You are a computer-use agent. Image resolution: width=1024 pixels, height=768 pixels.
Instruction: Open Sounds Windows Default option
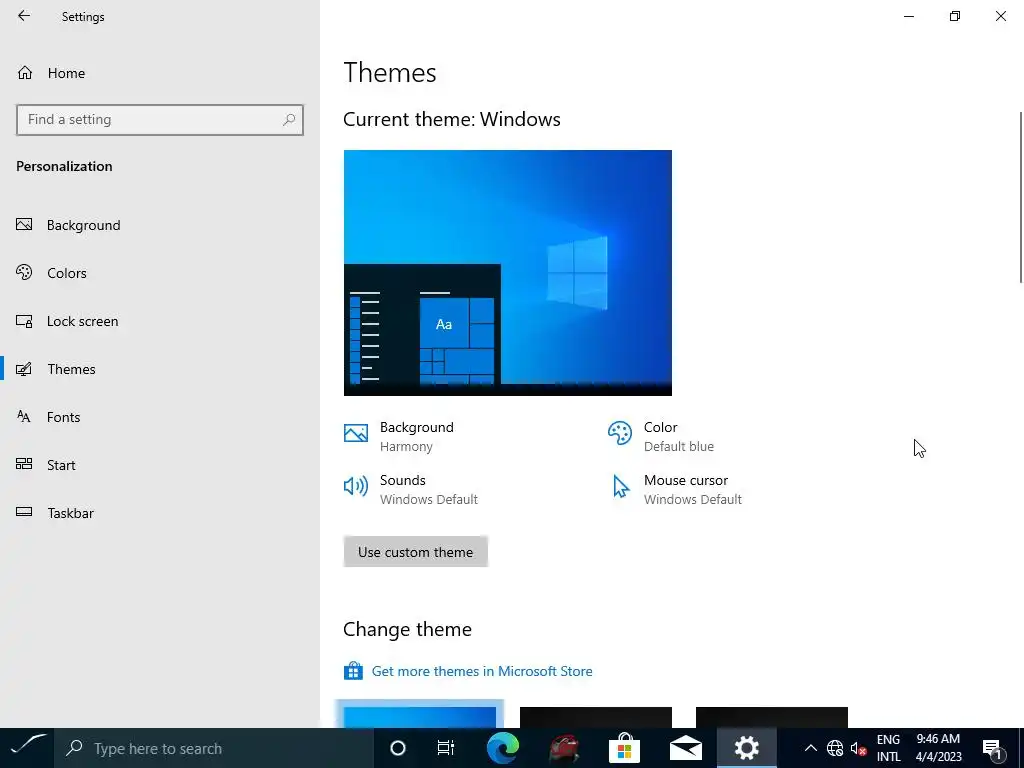click(x=411, y=489)
